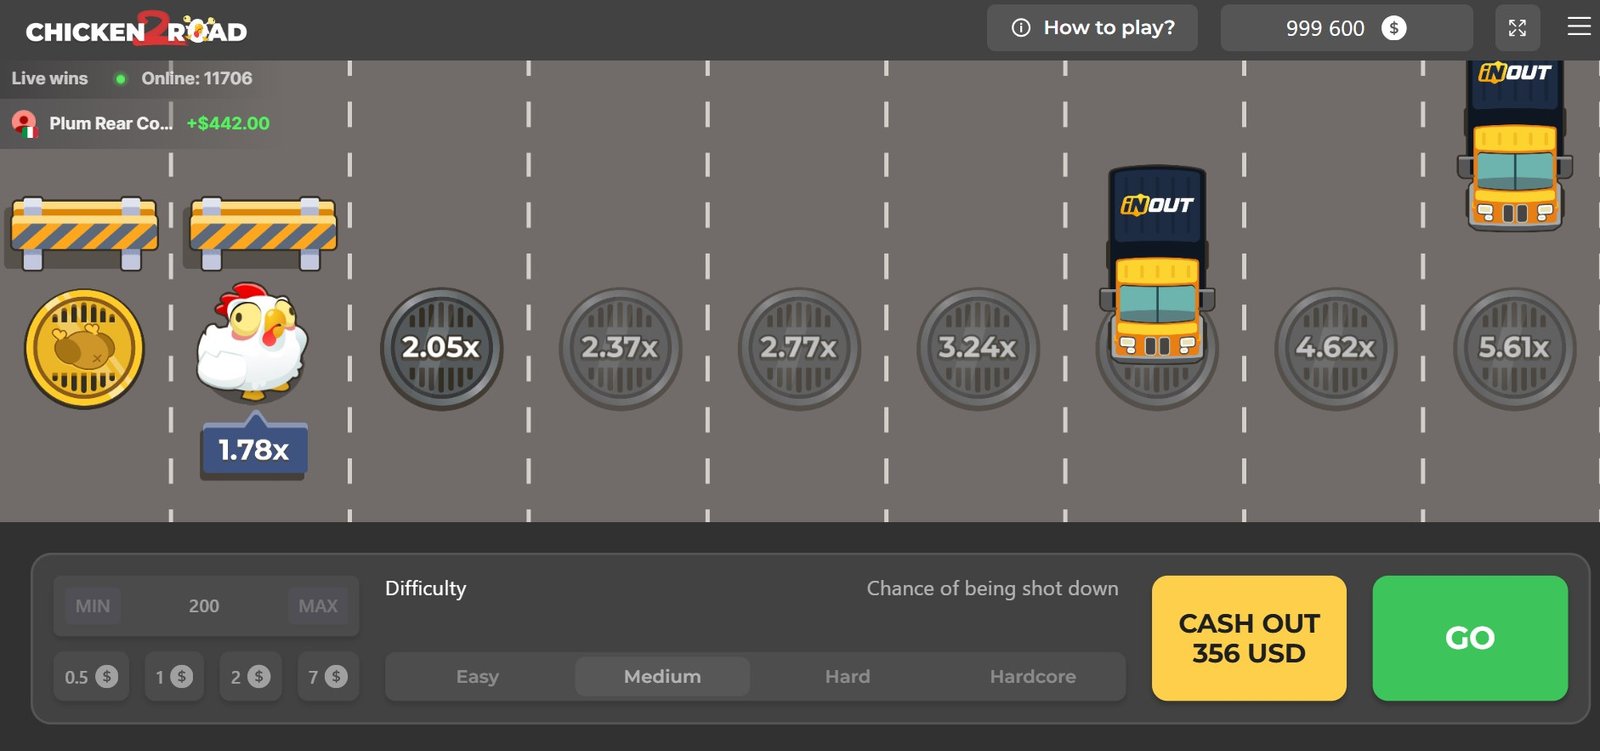Switch difficulty to Hard
Screen dimensions: 1600x751
click(x=847, y=677)
